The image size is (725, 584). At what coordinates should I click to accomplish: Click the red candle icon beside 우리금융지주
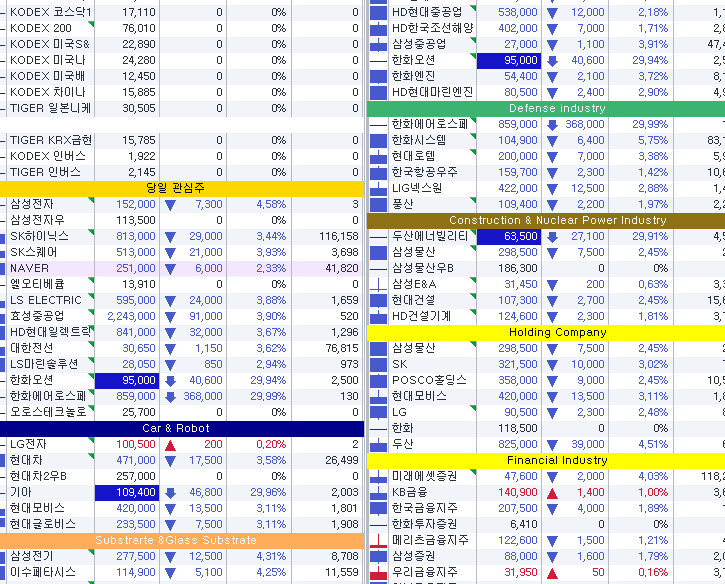coord(378,572)
